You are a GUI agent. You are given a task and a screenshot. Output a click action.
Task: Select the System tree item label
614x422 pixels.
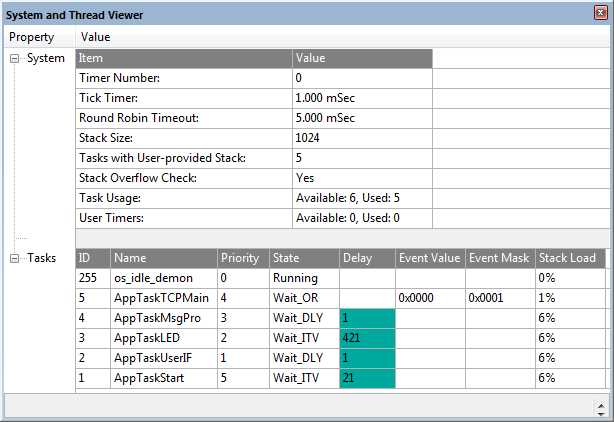coord(46,58)
